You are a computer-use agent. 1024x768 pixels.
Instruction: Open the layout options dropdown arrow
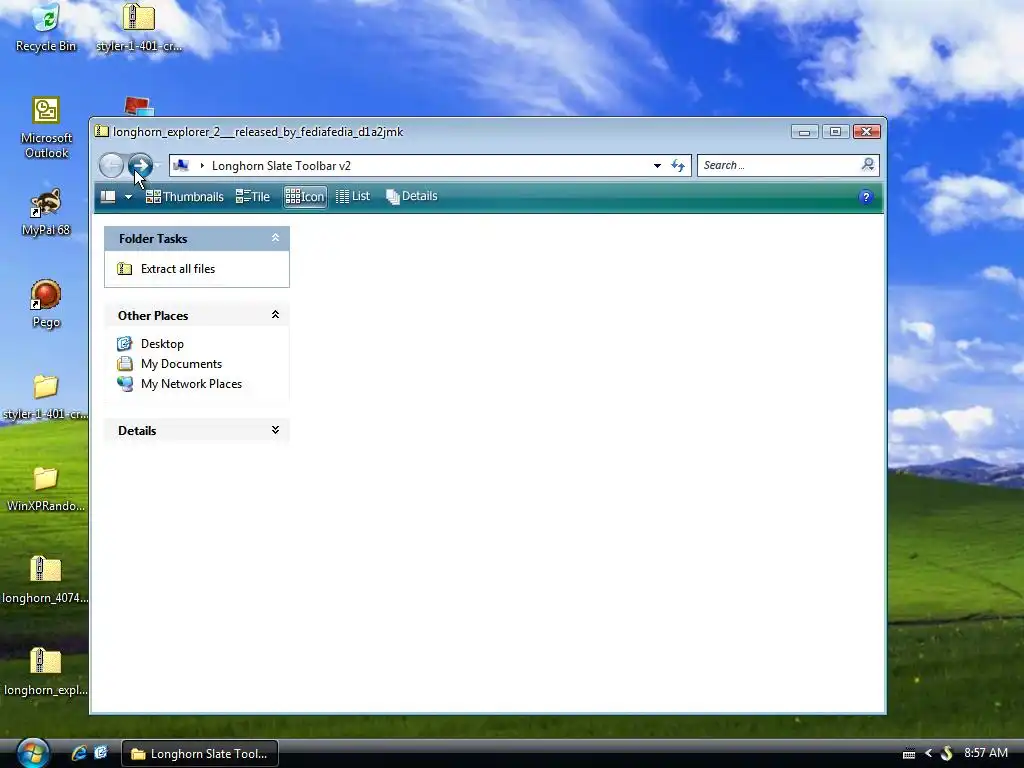point(129,197)
